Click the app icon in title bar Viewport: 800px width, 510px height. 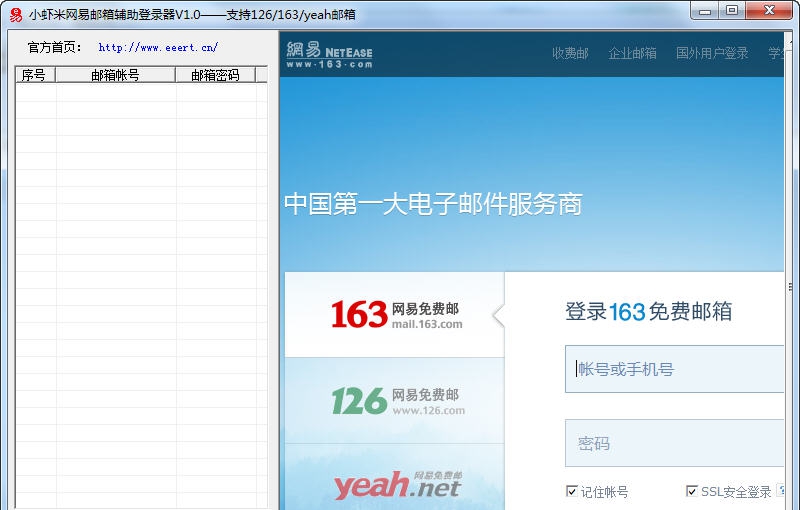click(16, 14)
